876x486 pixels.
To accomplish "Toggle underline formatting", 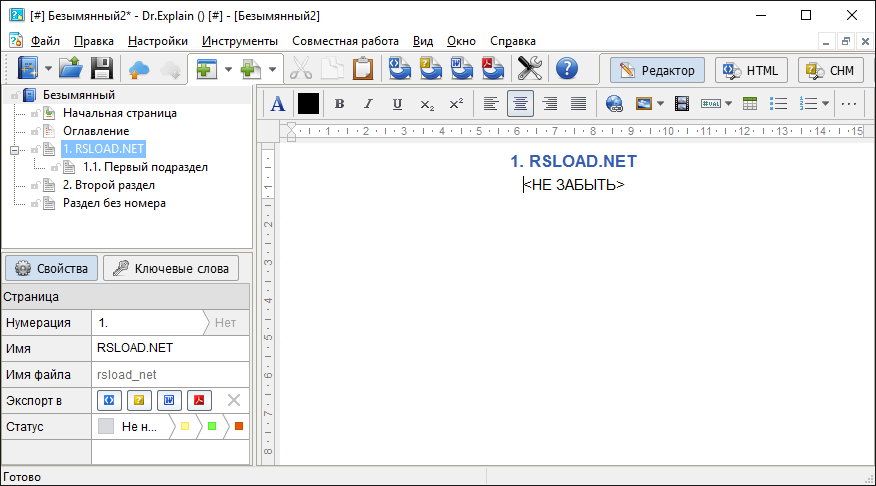I will click(397, 104).
